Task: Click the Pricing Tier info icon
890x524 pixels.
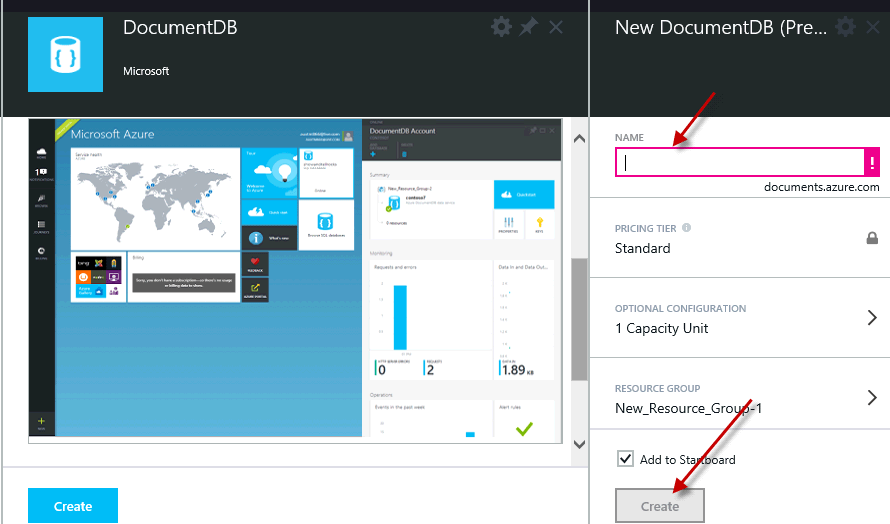Action: (686, 228)
